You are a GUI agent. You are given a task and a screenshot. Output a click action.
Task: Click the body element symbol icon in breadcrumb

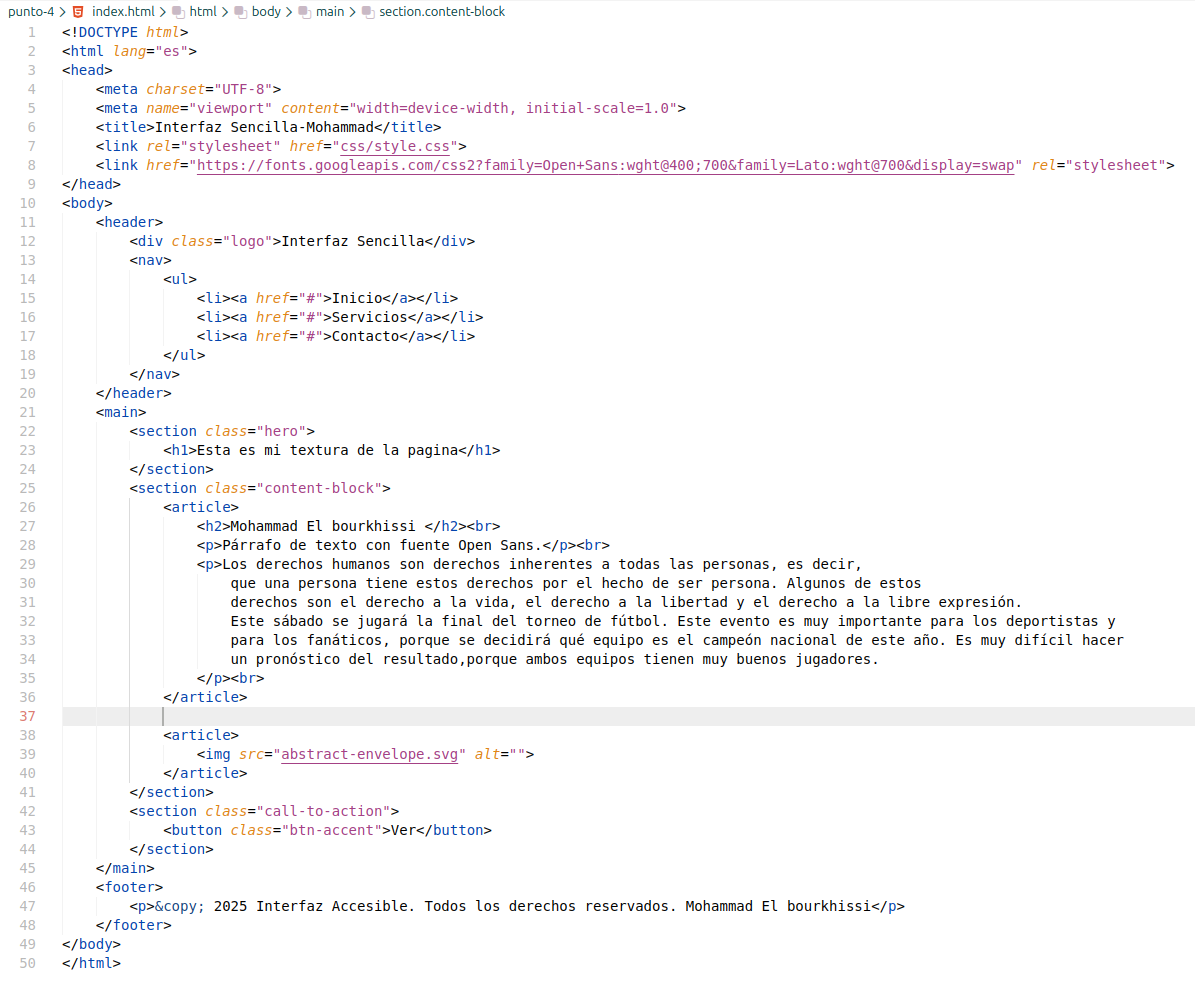tap(240, 12)
